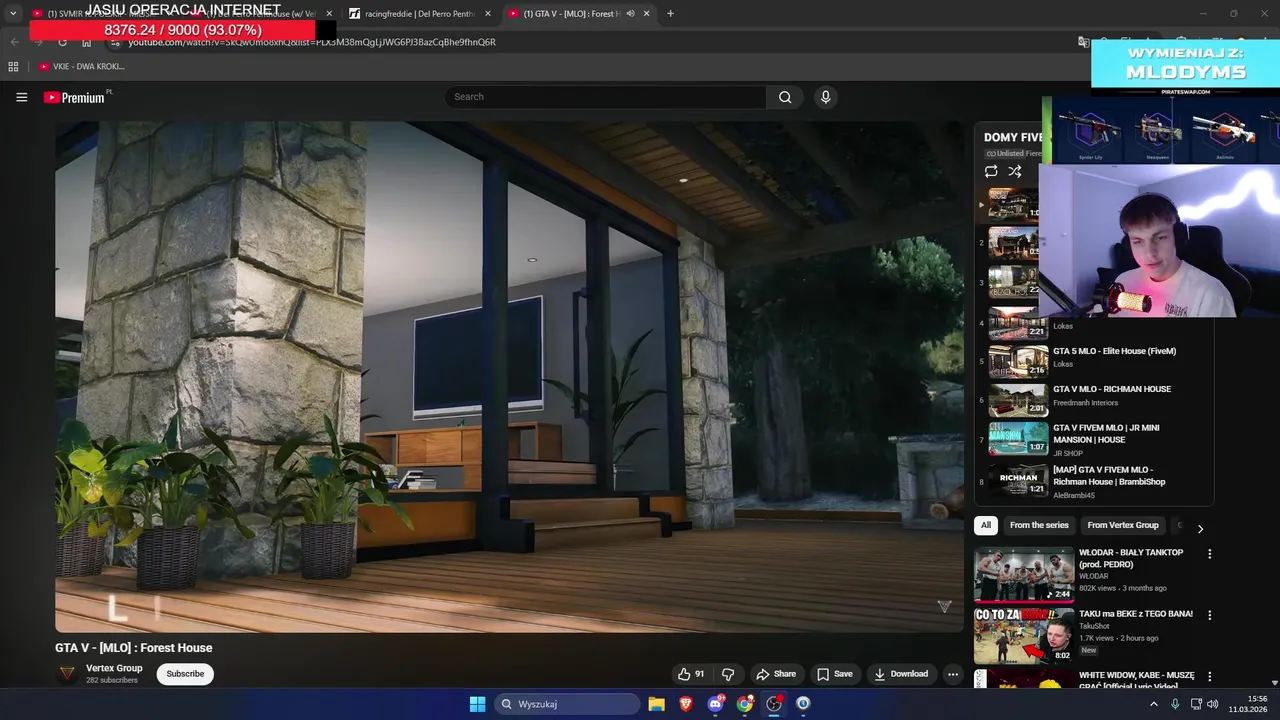The image size is (1280, 720).
Task: Click the Wyszukaj taskbar search box
Action: pos(567,704)
